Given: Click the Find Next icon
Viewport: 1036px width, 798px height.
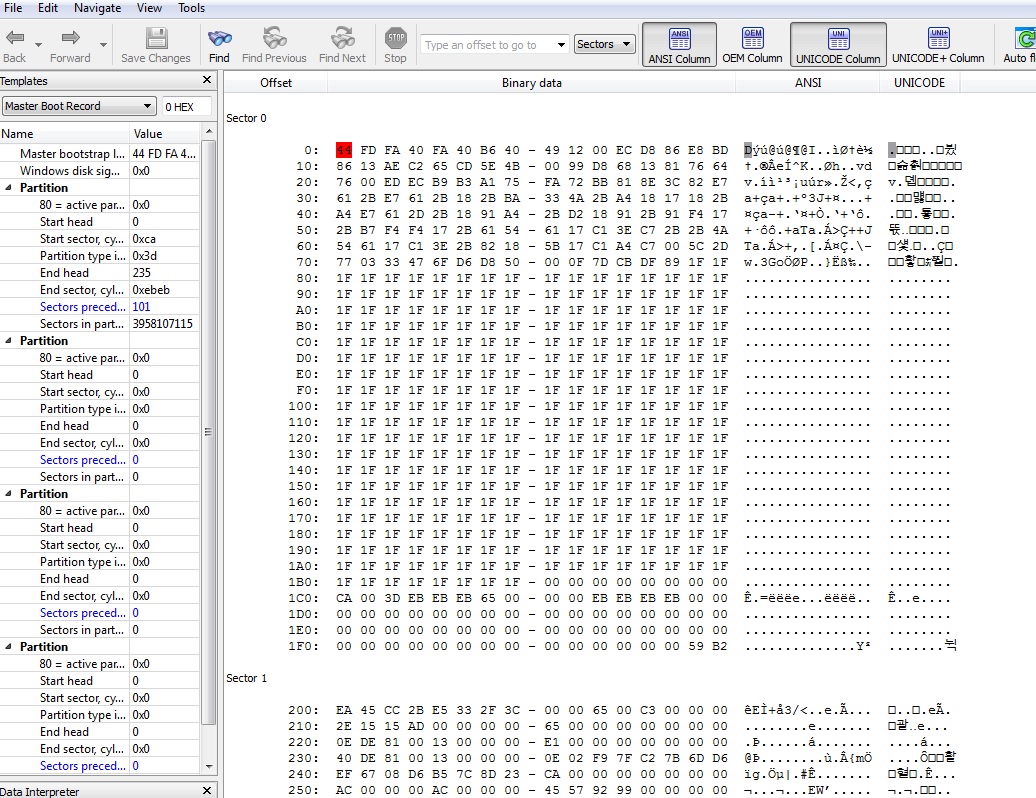Looking at the screenshot, I should click(342, 38).
